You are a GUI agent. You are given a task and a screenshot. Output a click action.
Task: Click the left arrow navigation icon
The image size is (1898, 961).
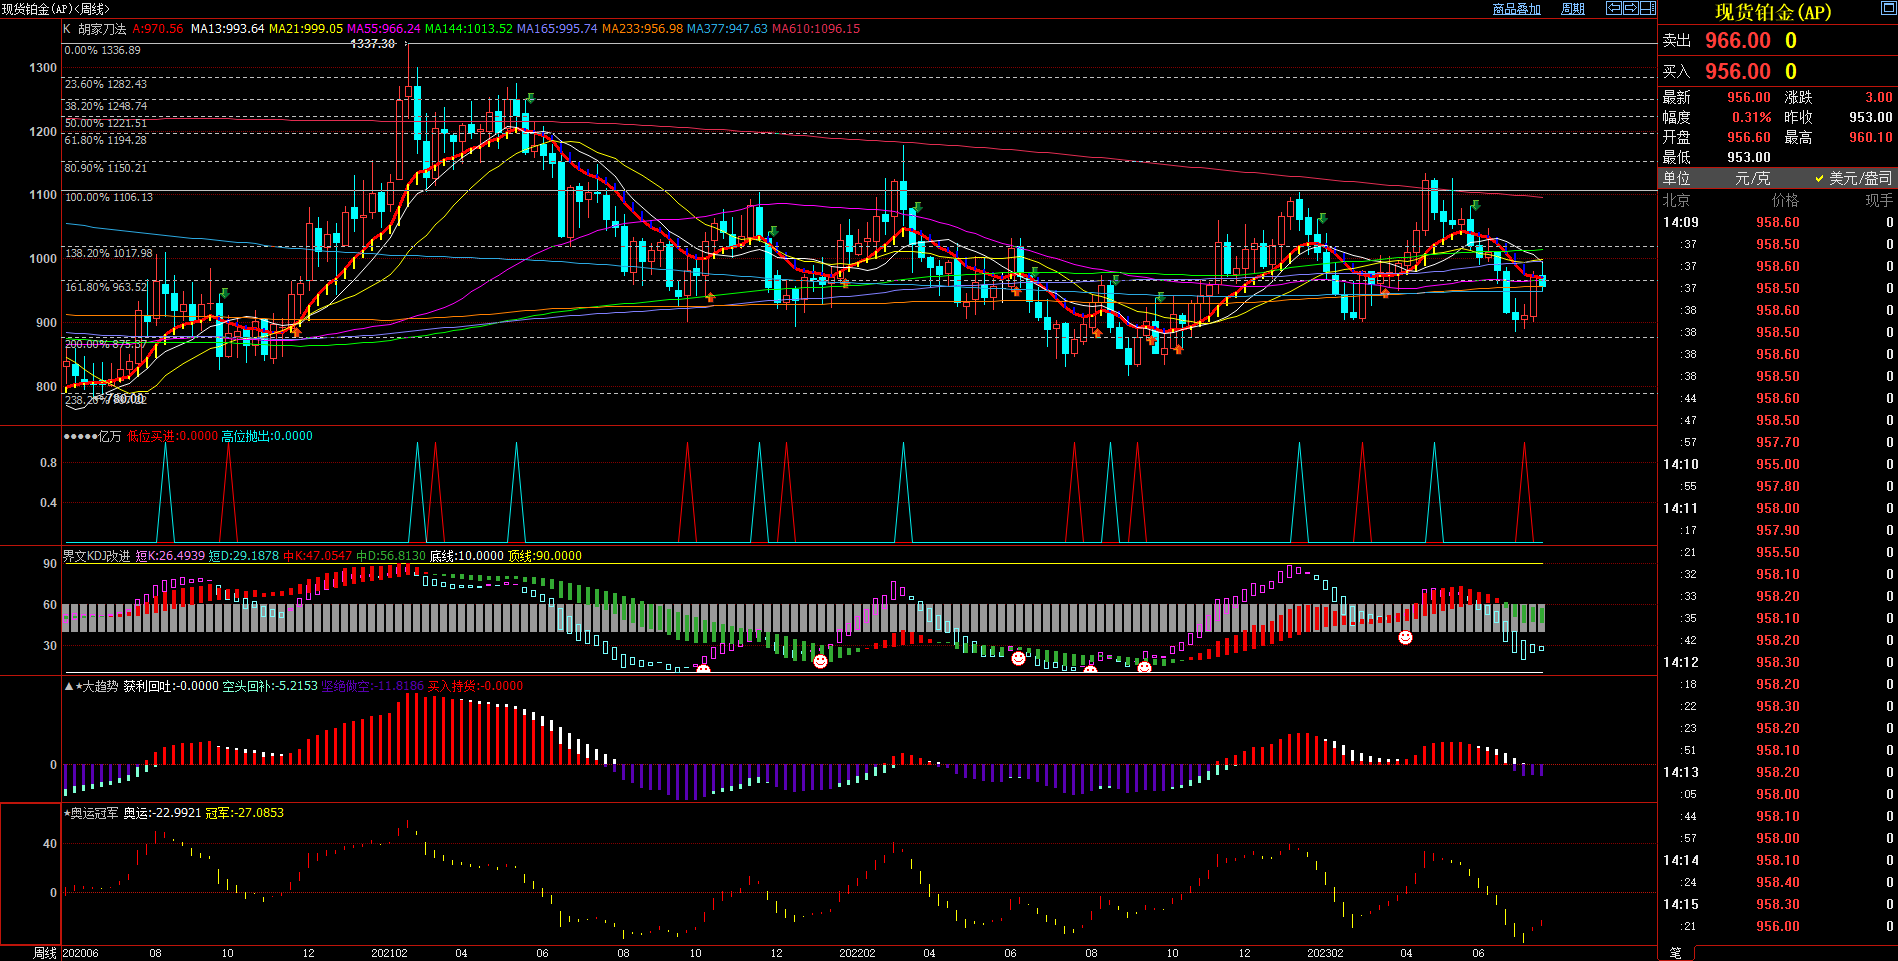(x=1614, y=8)
